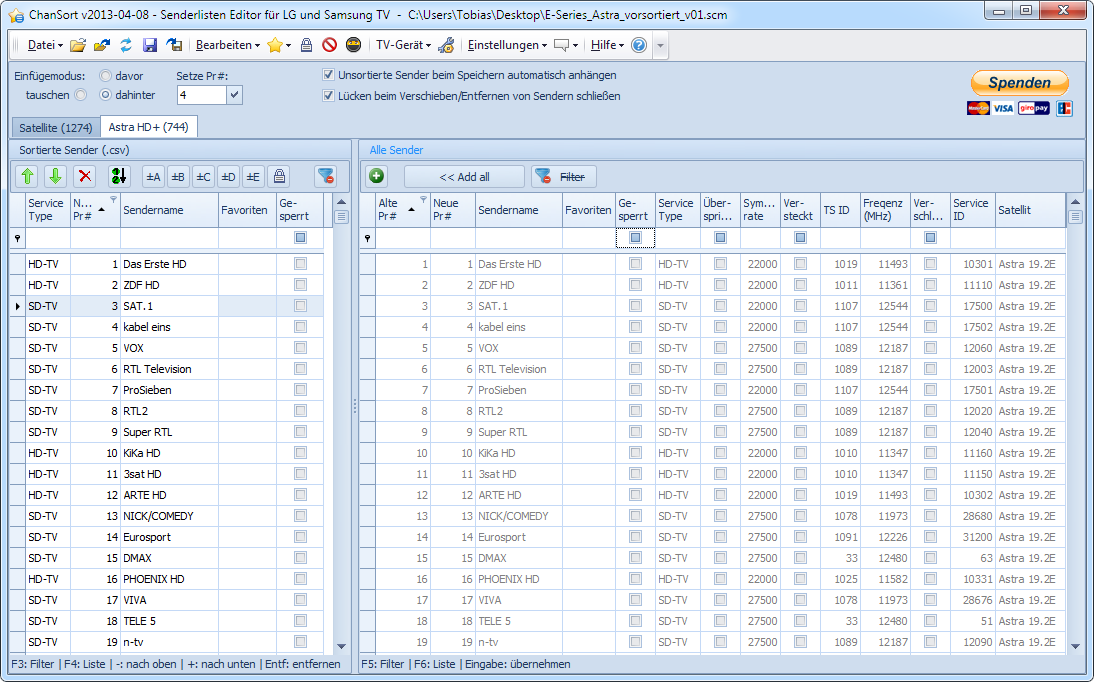Save the channel list with the floppy icon
This screenshot has height=682, width=1094.
click(x=149, y=45)
